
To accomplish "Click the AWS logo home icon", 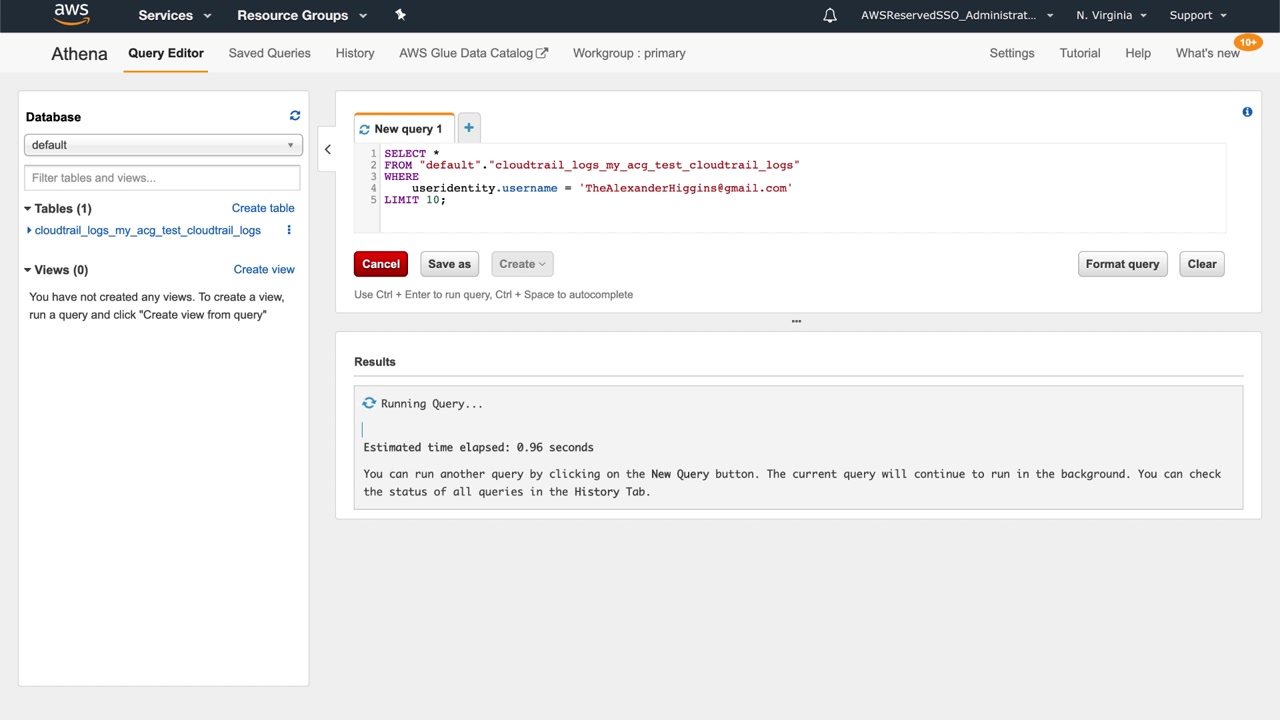I will 71,15.
